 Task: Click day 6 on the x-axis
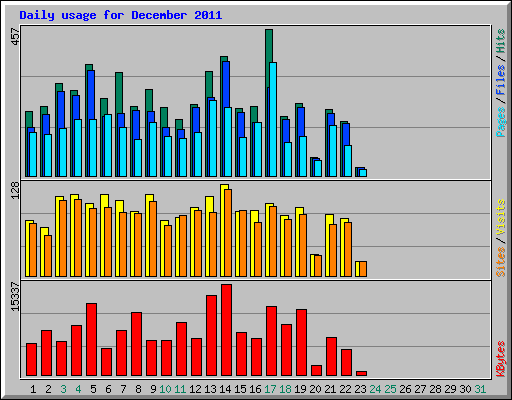108,389
